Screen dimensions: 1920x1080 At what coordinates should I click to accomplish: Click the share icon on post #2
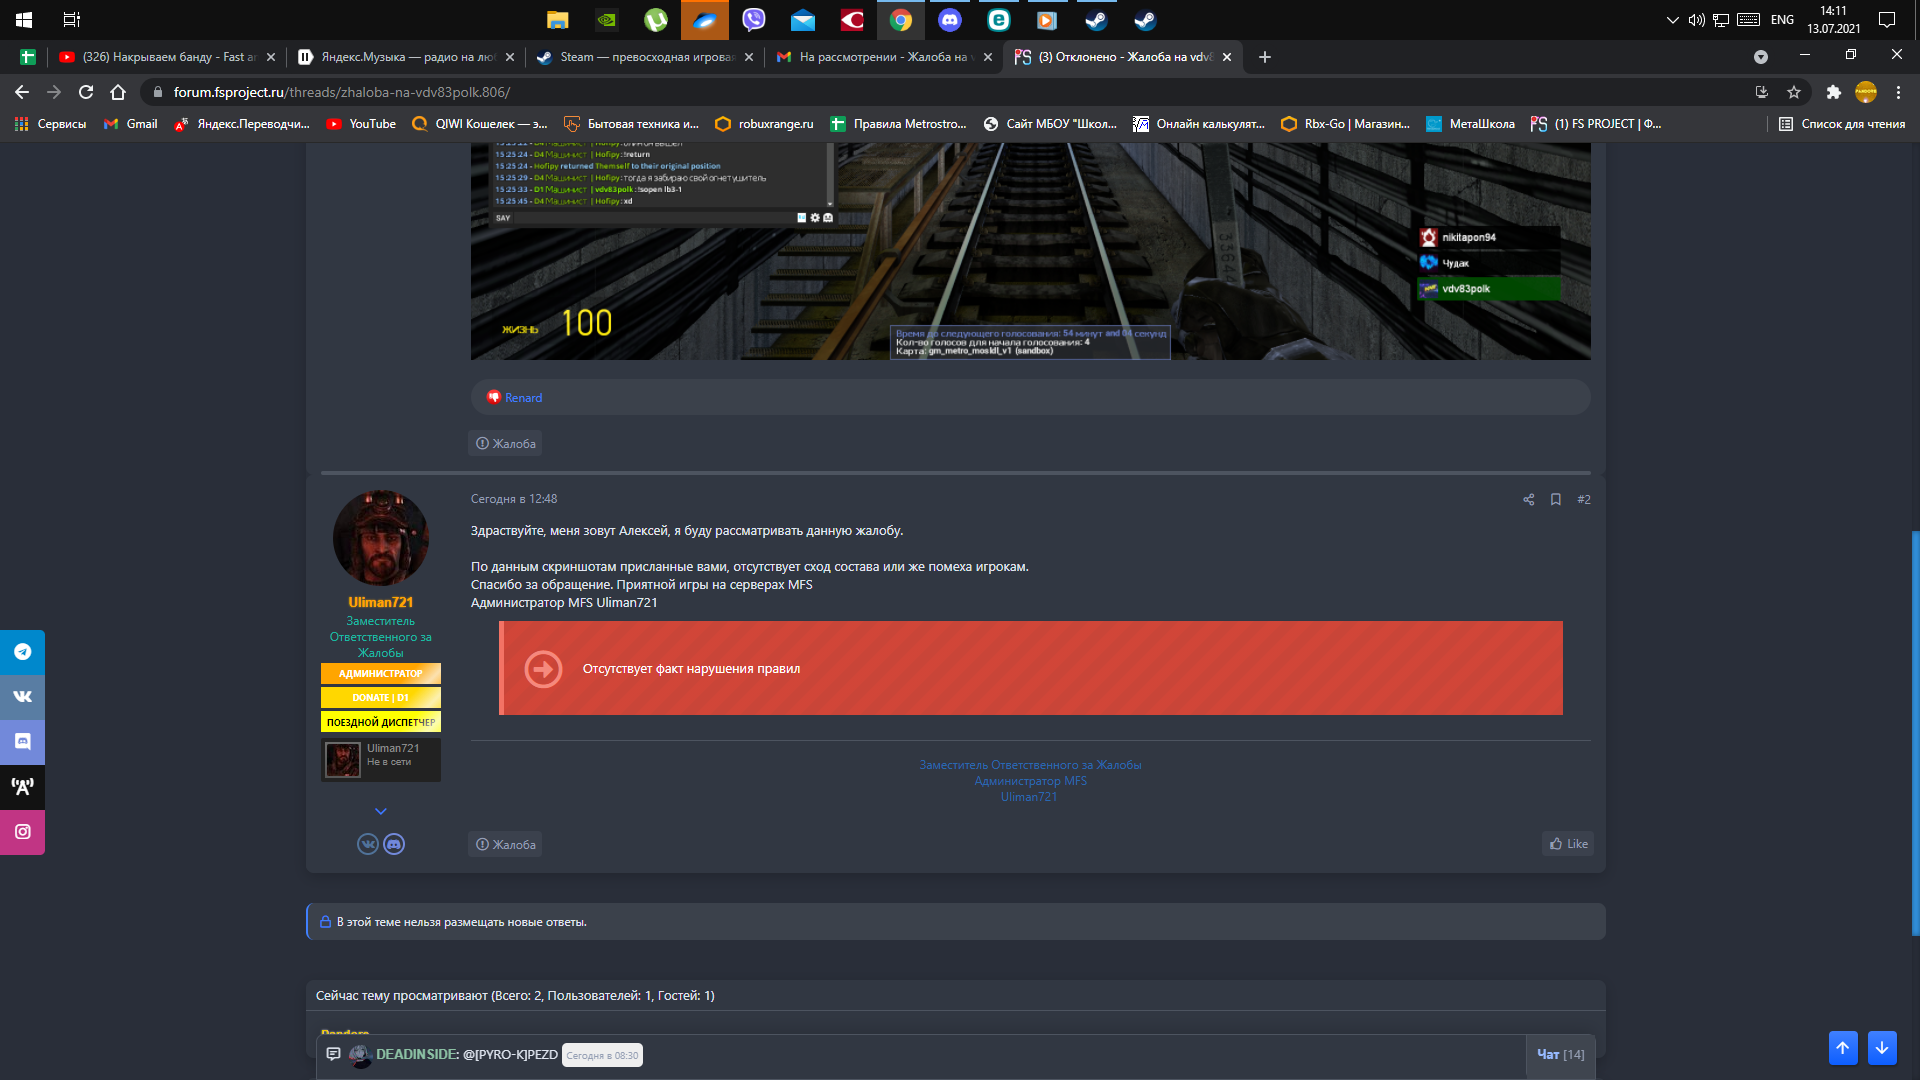coord(1528,499)
